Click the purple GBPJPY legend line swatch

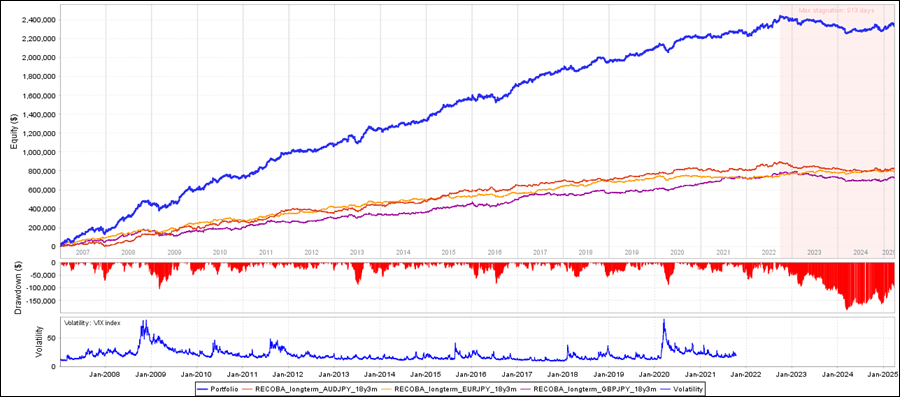click(526, 390)
